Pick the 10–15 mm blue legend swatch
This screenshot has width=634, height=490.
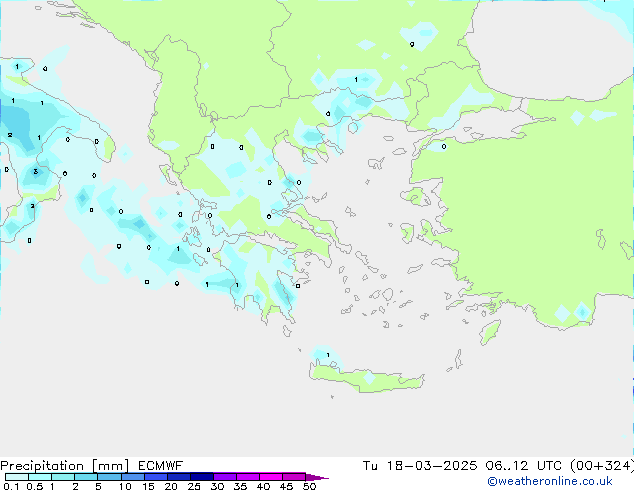[132, 477]
